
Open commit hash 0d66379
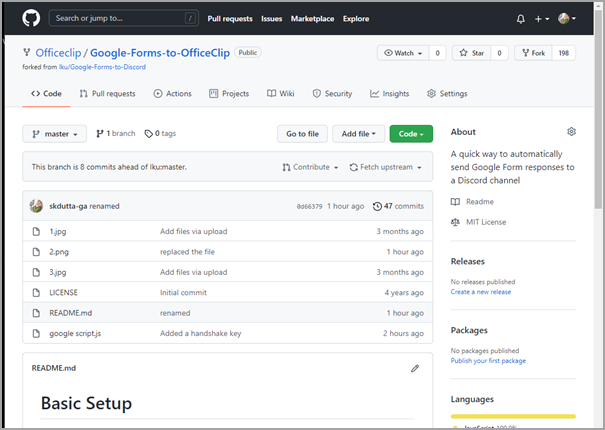coord(309,207)
